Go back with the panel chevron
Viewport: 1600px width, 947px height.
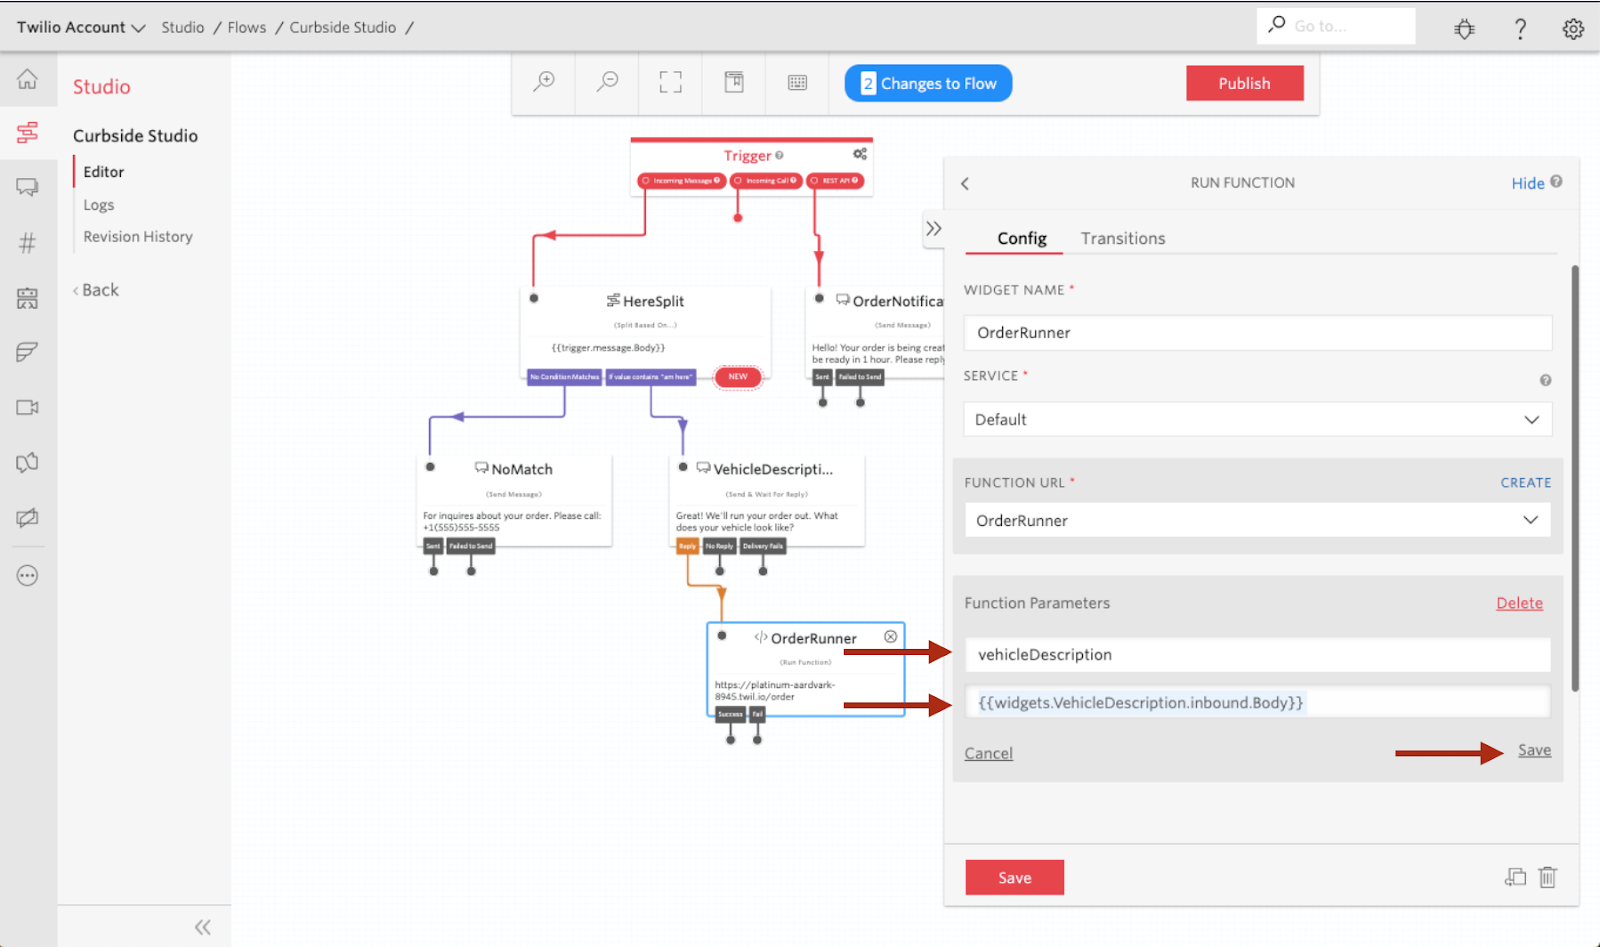(x=965, y=183)
